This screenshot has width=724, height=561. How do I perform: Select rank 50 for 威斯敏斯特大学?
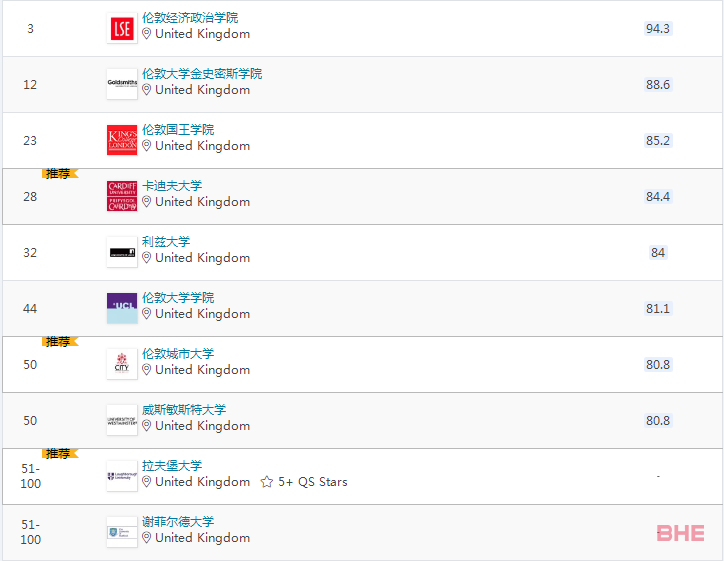pos(30,421)
